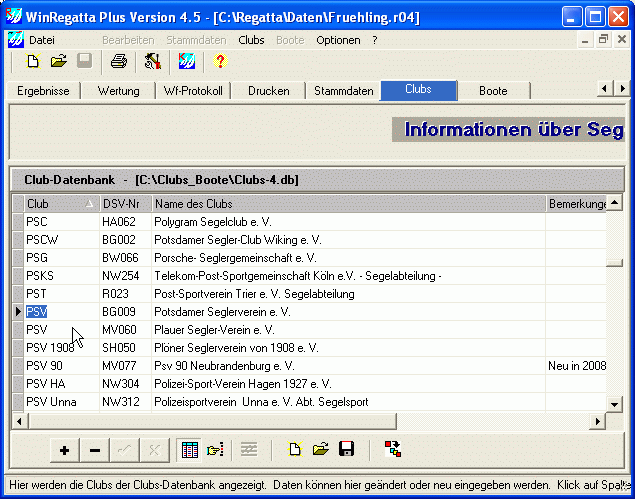The image size is (635, 499).
Task: Save the club database with the bottom floppy disk icon
Action: 347,450
